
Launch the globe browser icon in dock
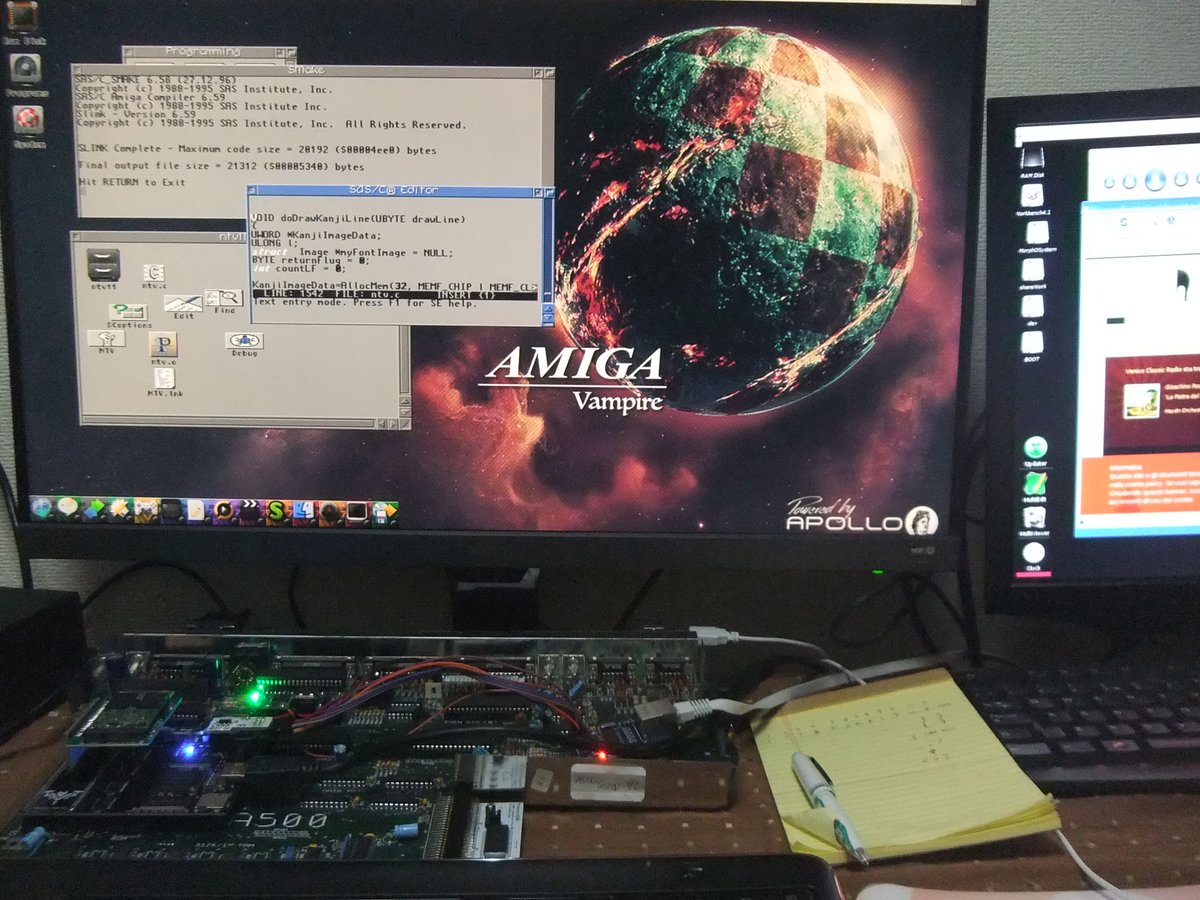point(40,510)
